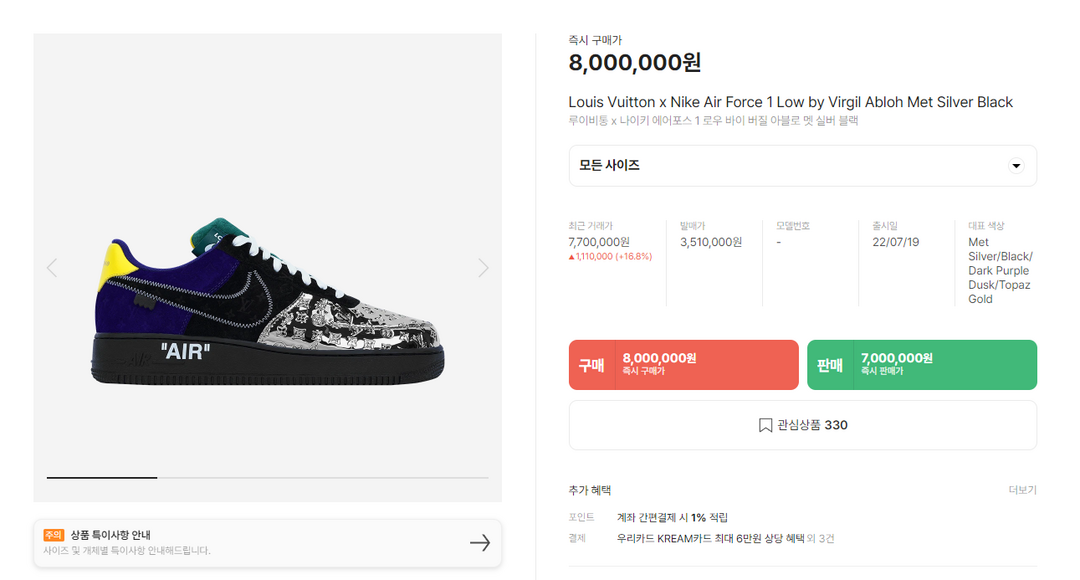Click the Louis Vuitton x Nike product title
Image resolution: width=1080 pixels, height=580 pixels.
click(x=790, y=102)
